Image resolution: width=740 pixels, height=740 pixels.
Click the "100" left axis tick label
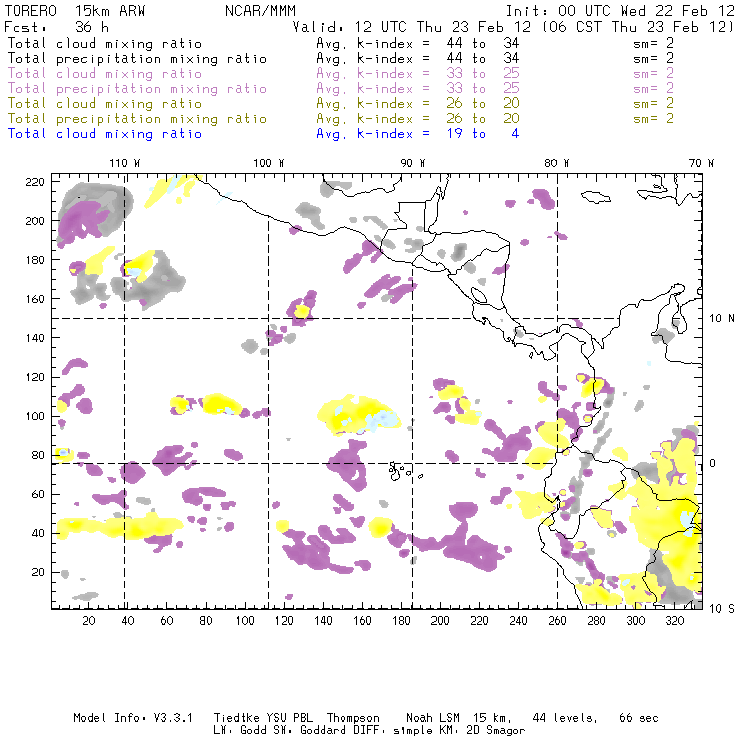tap(35, 416)
